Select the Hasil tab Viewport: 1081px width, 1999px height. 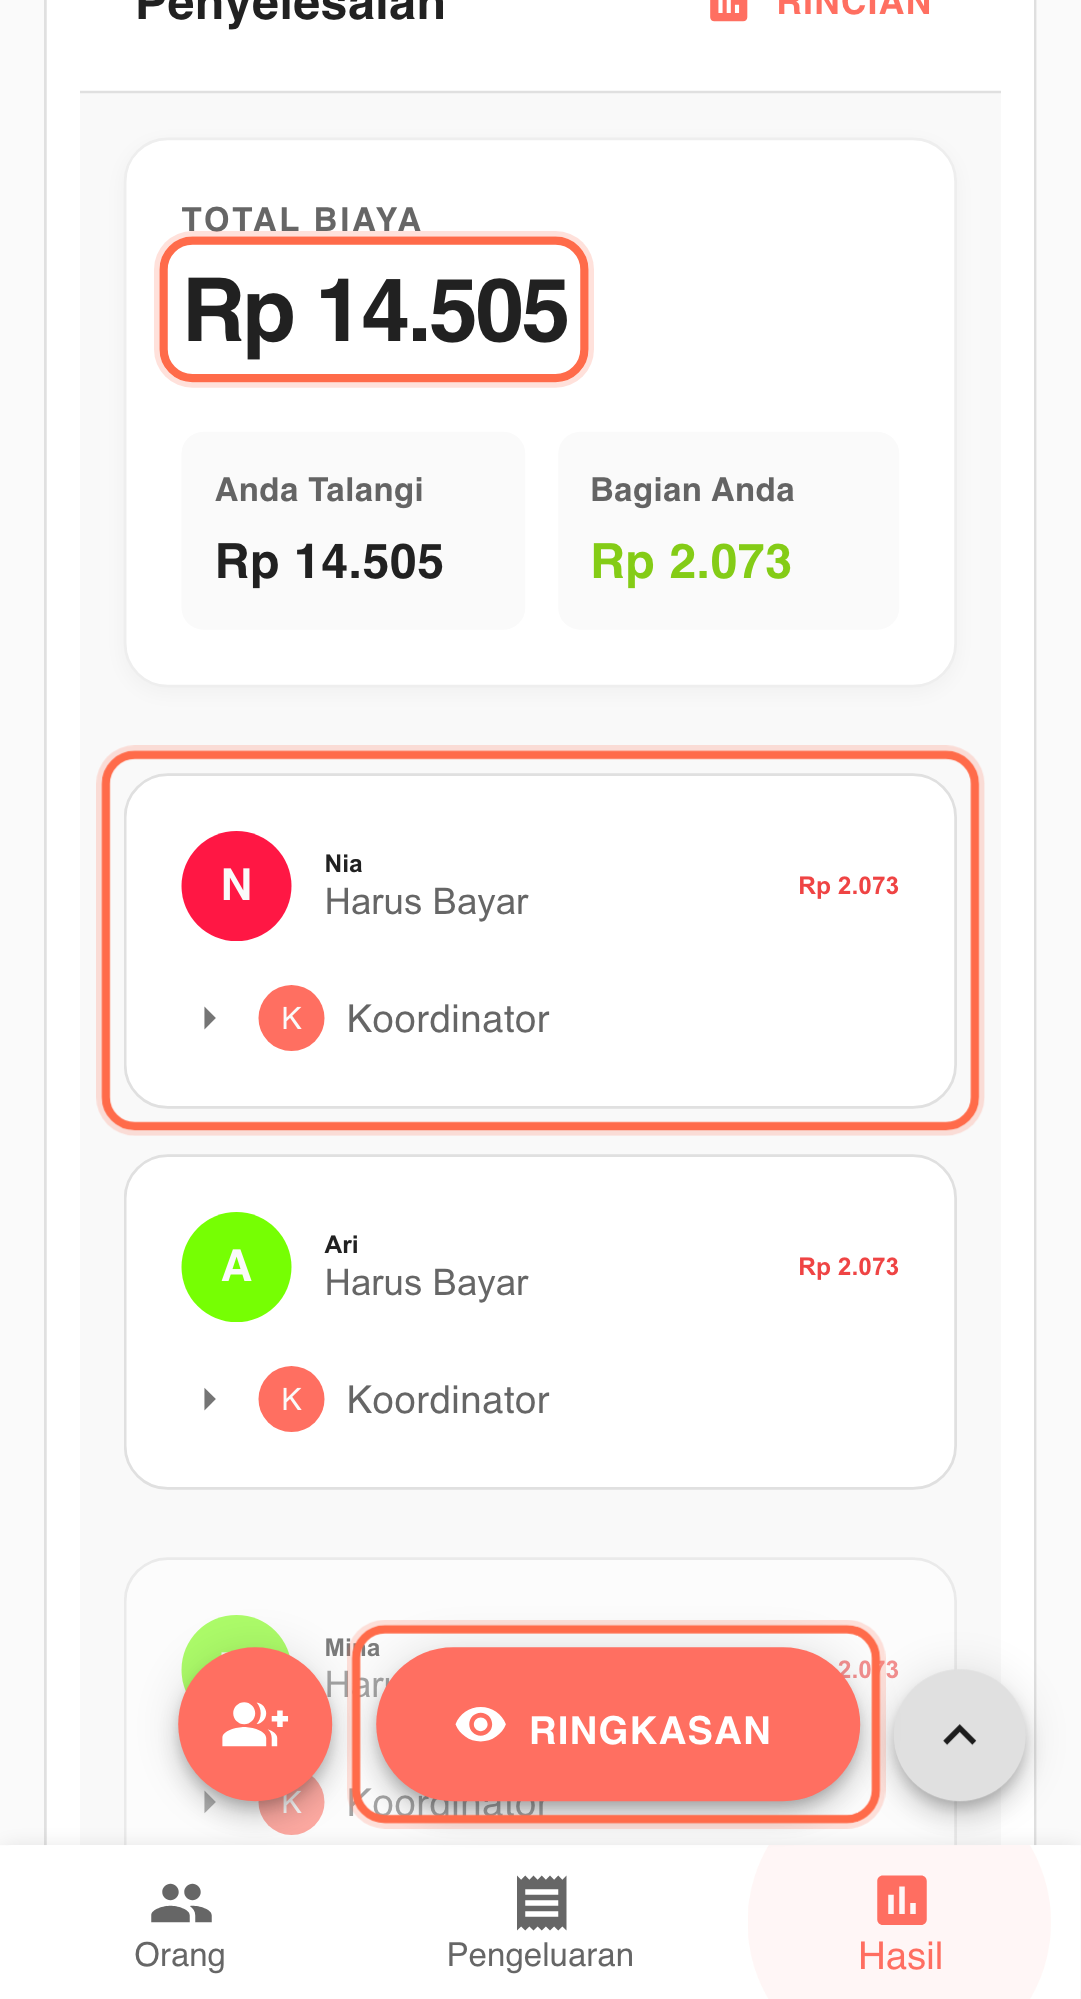900,1925
